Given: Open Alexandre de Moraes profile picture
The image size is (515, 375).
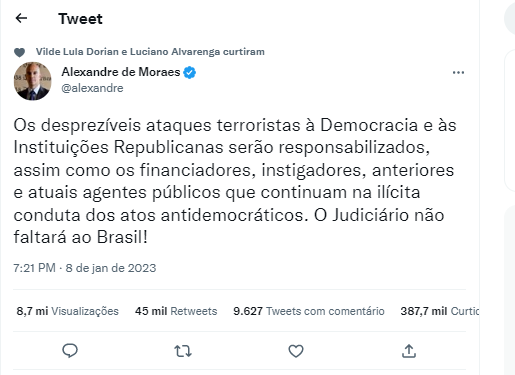Looking at the screenshot, I should click(33, 81).
